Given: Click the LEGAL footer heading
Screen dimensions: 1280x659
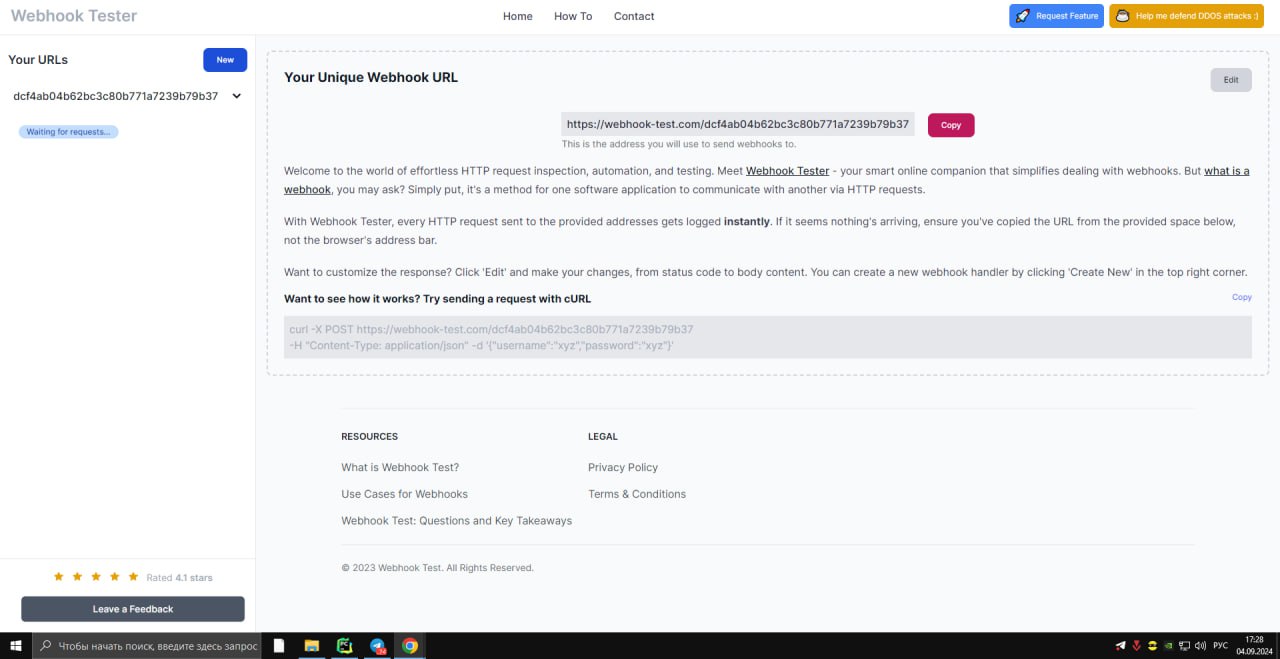Looking at the screenshot, I should [603, 437].
